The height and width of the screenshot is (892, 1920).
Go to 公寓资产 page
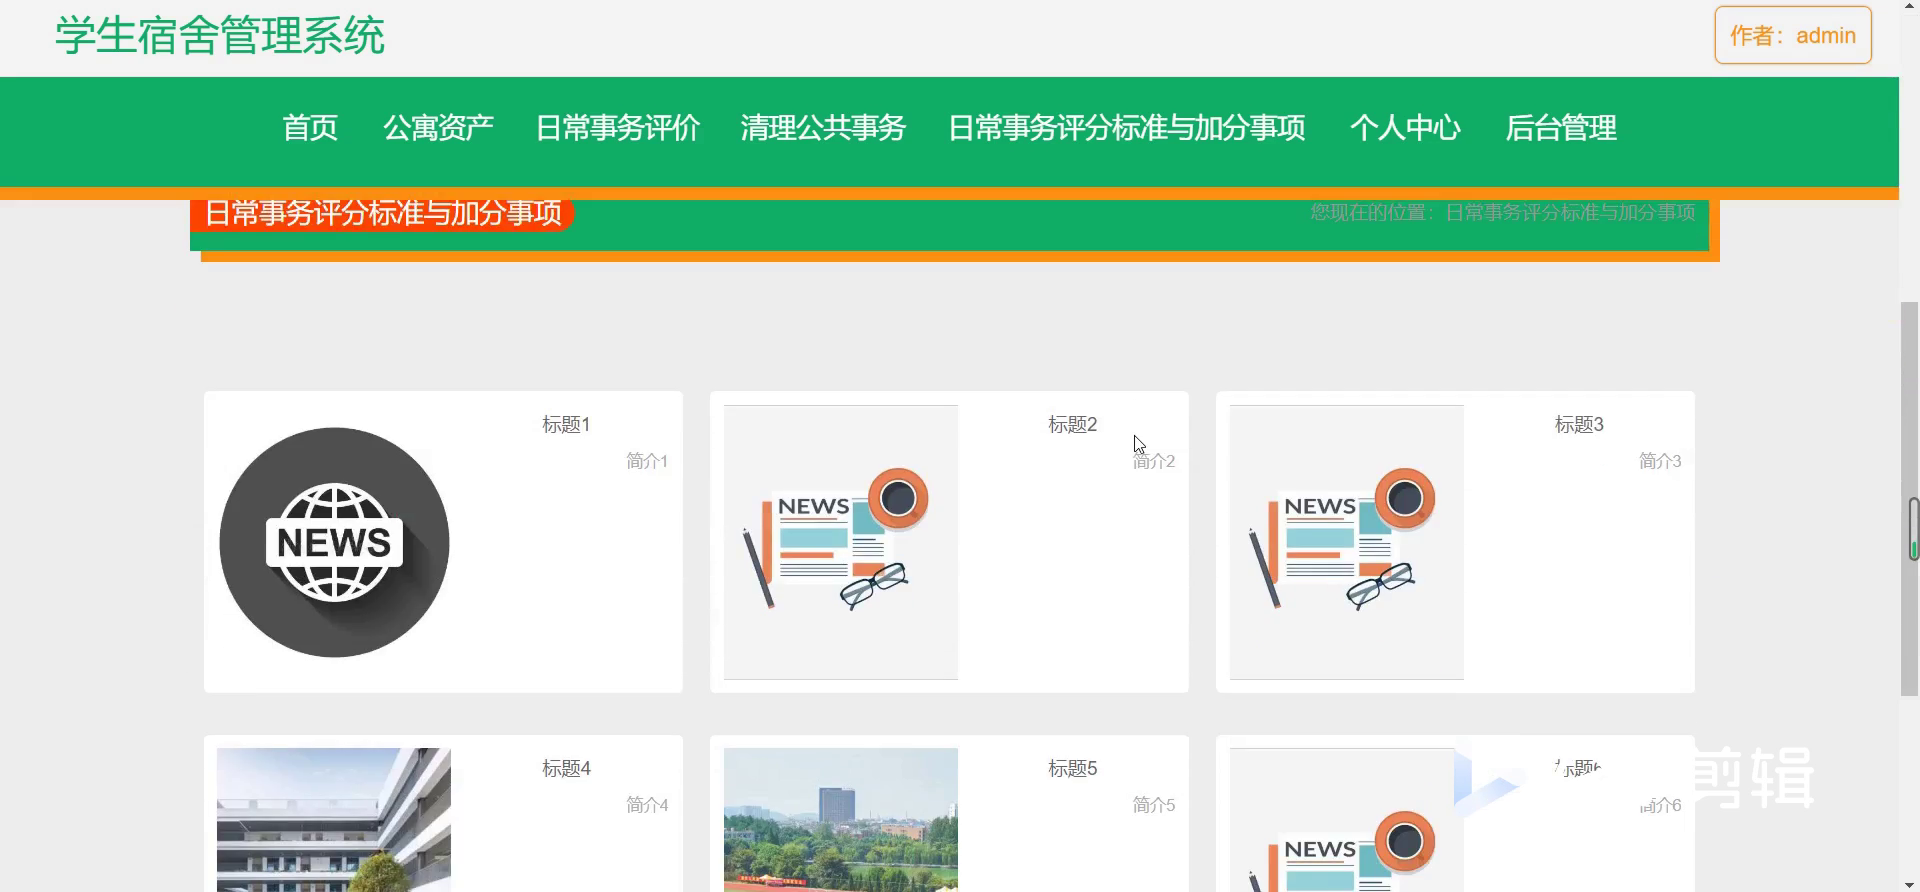point(438,128)
